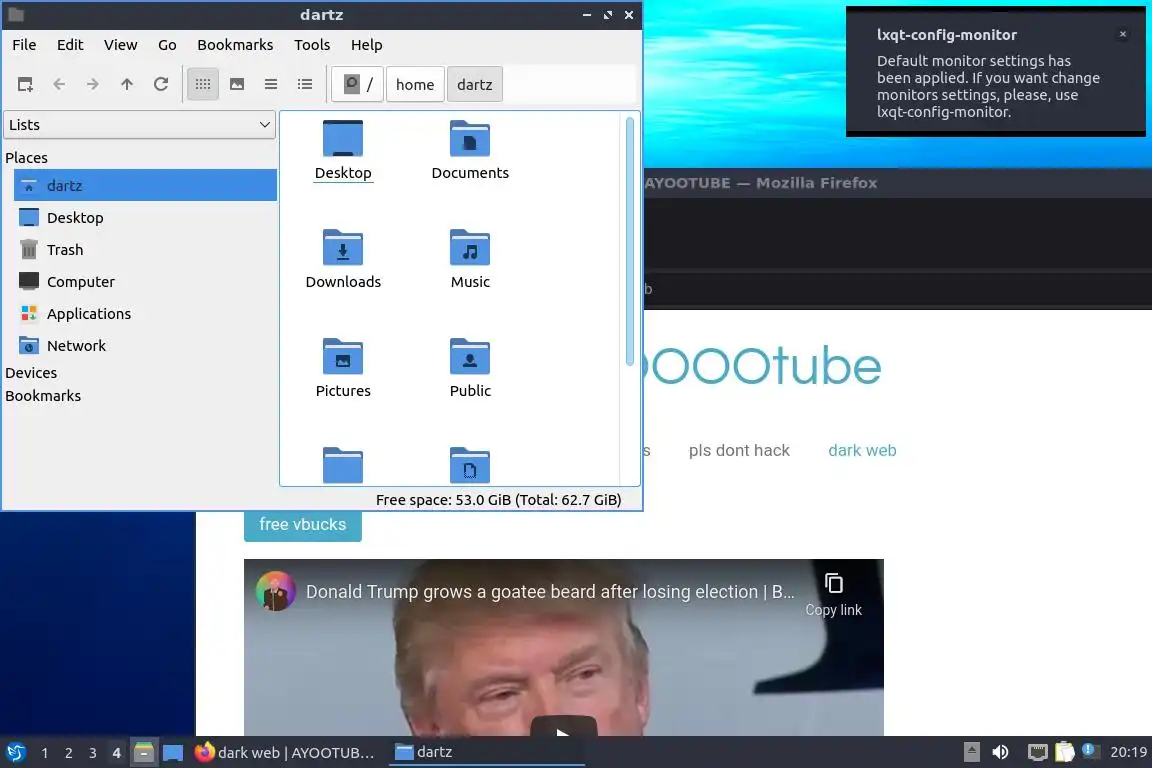
Task: Open the LXQt main menu in the taskbar
Action: pos(16,753)
